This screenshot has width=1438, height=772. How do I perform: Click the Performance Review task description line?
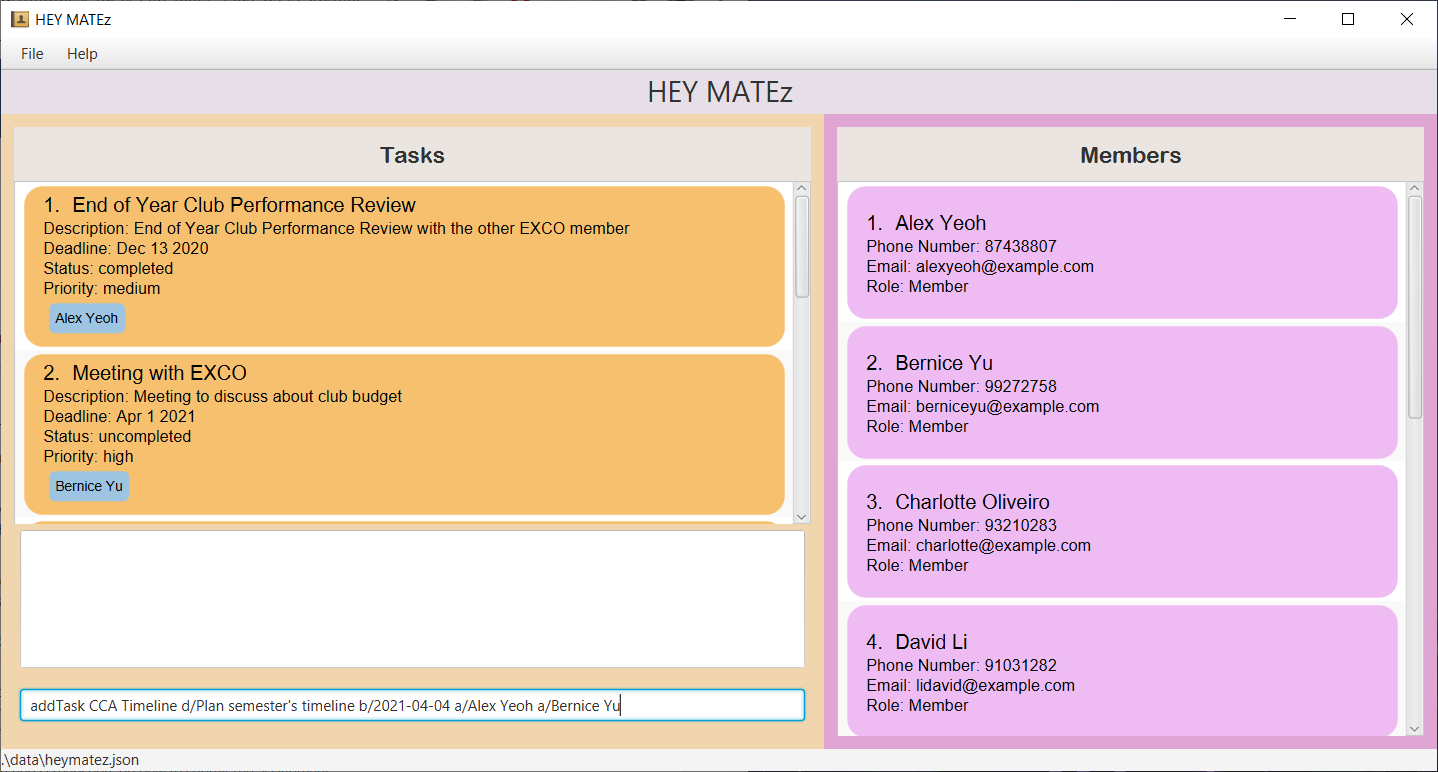[x=336, y=228]
